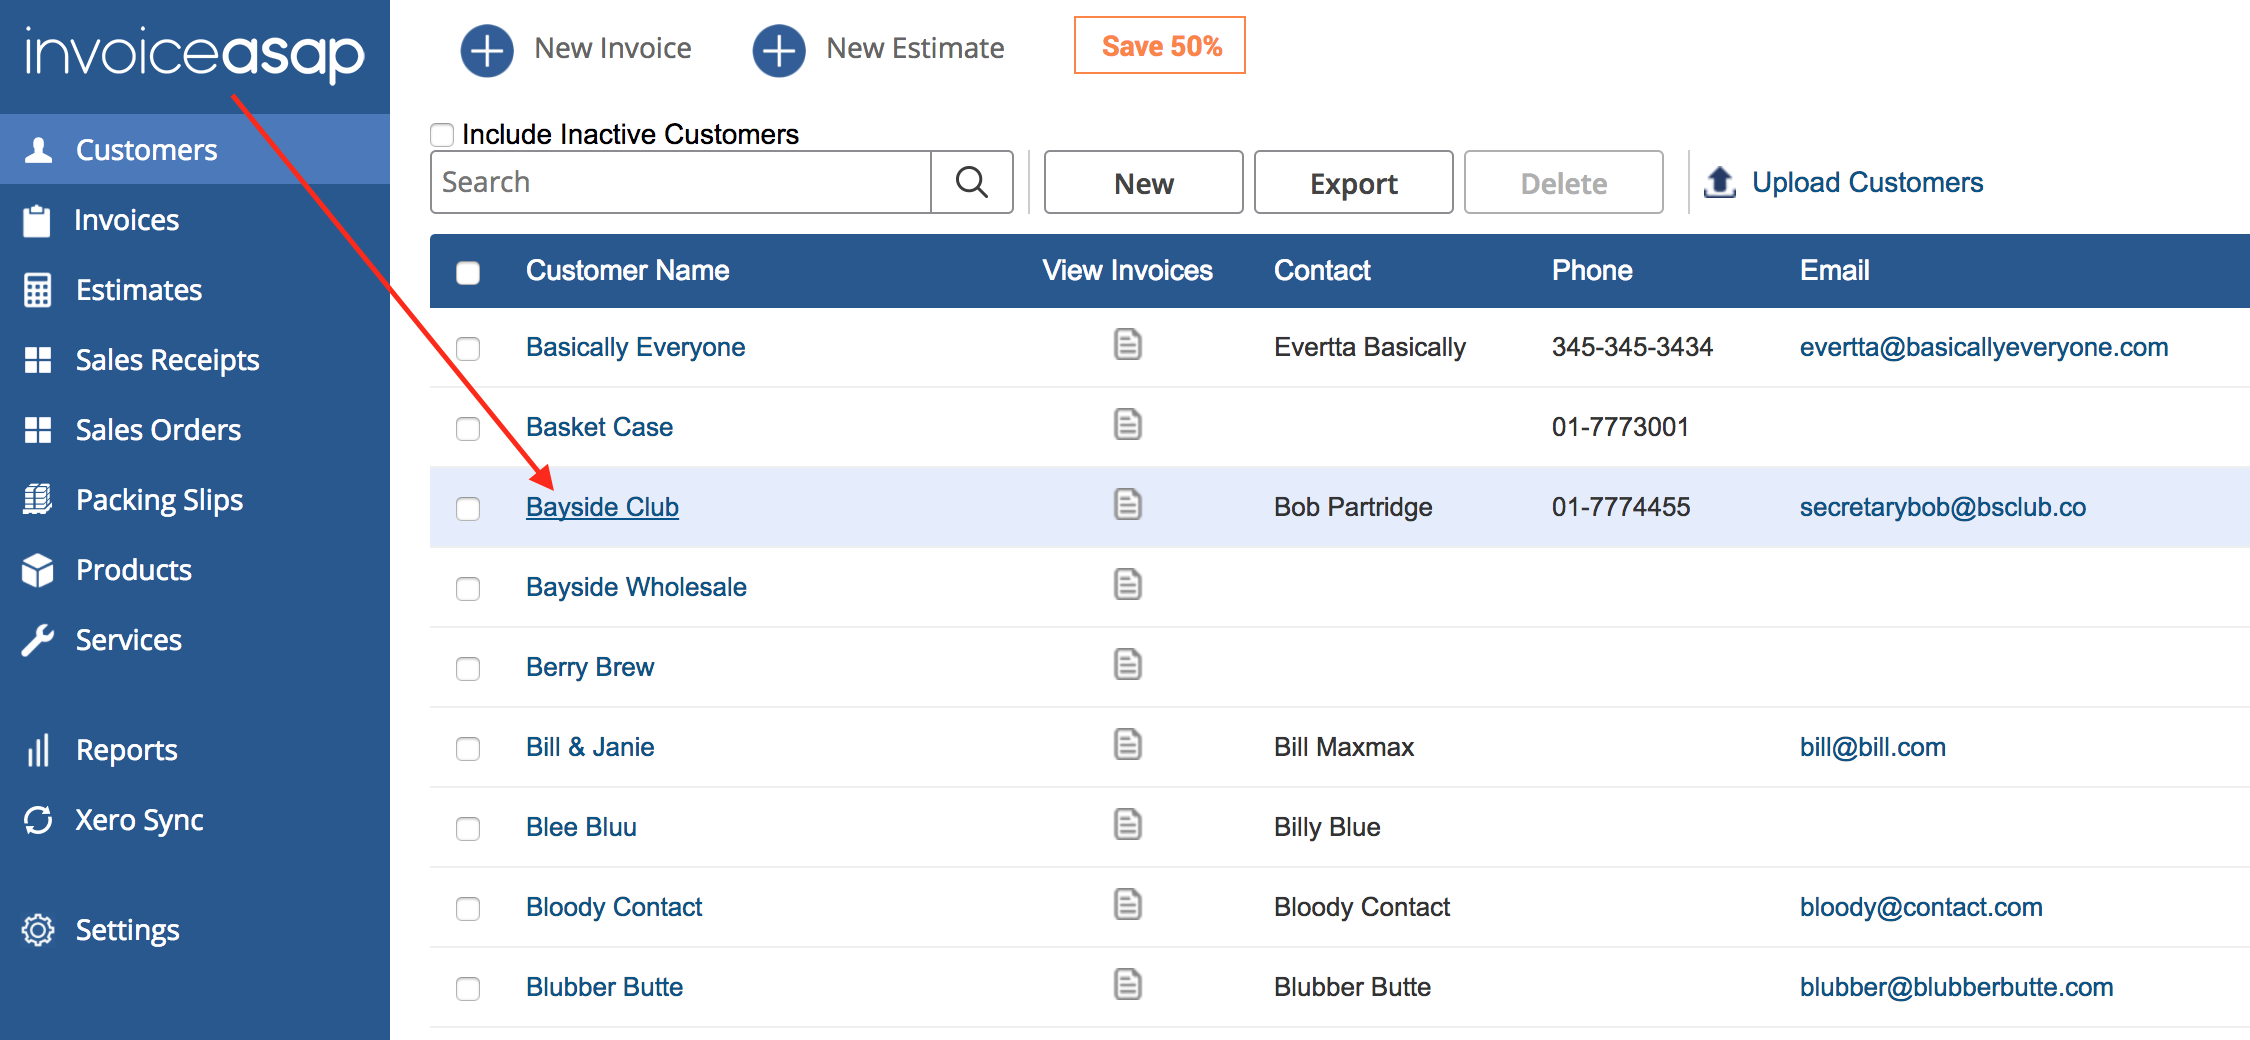Click the New customer button

click(x=1144, y=182)
